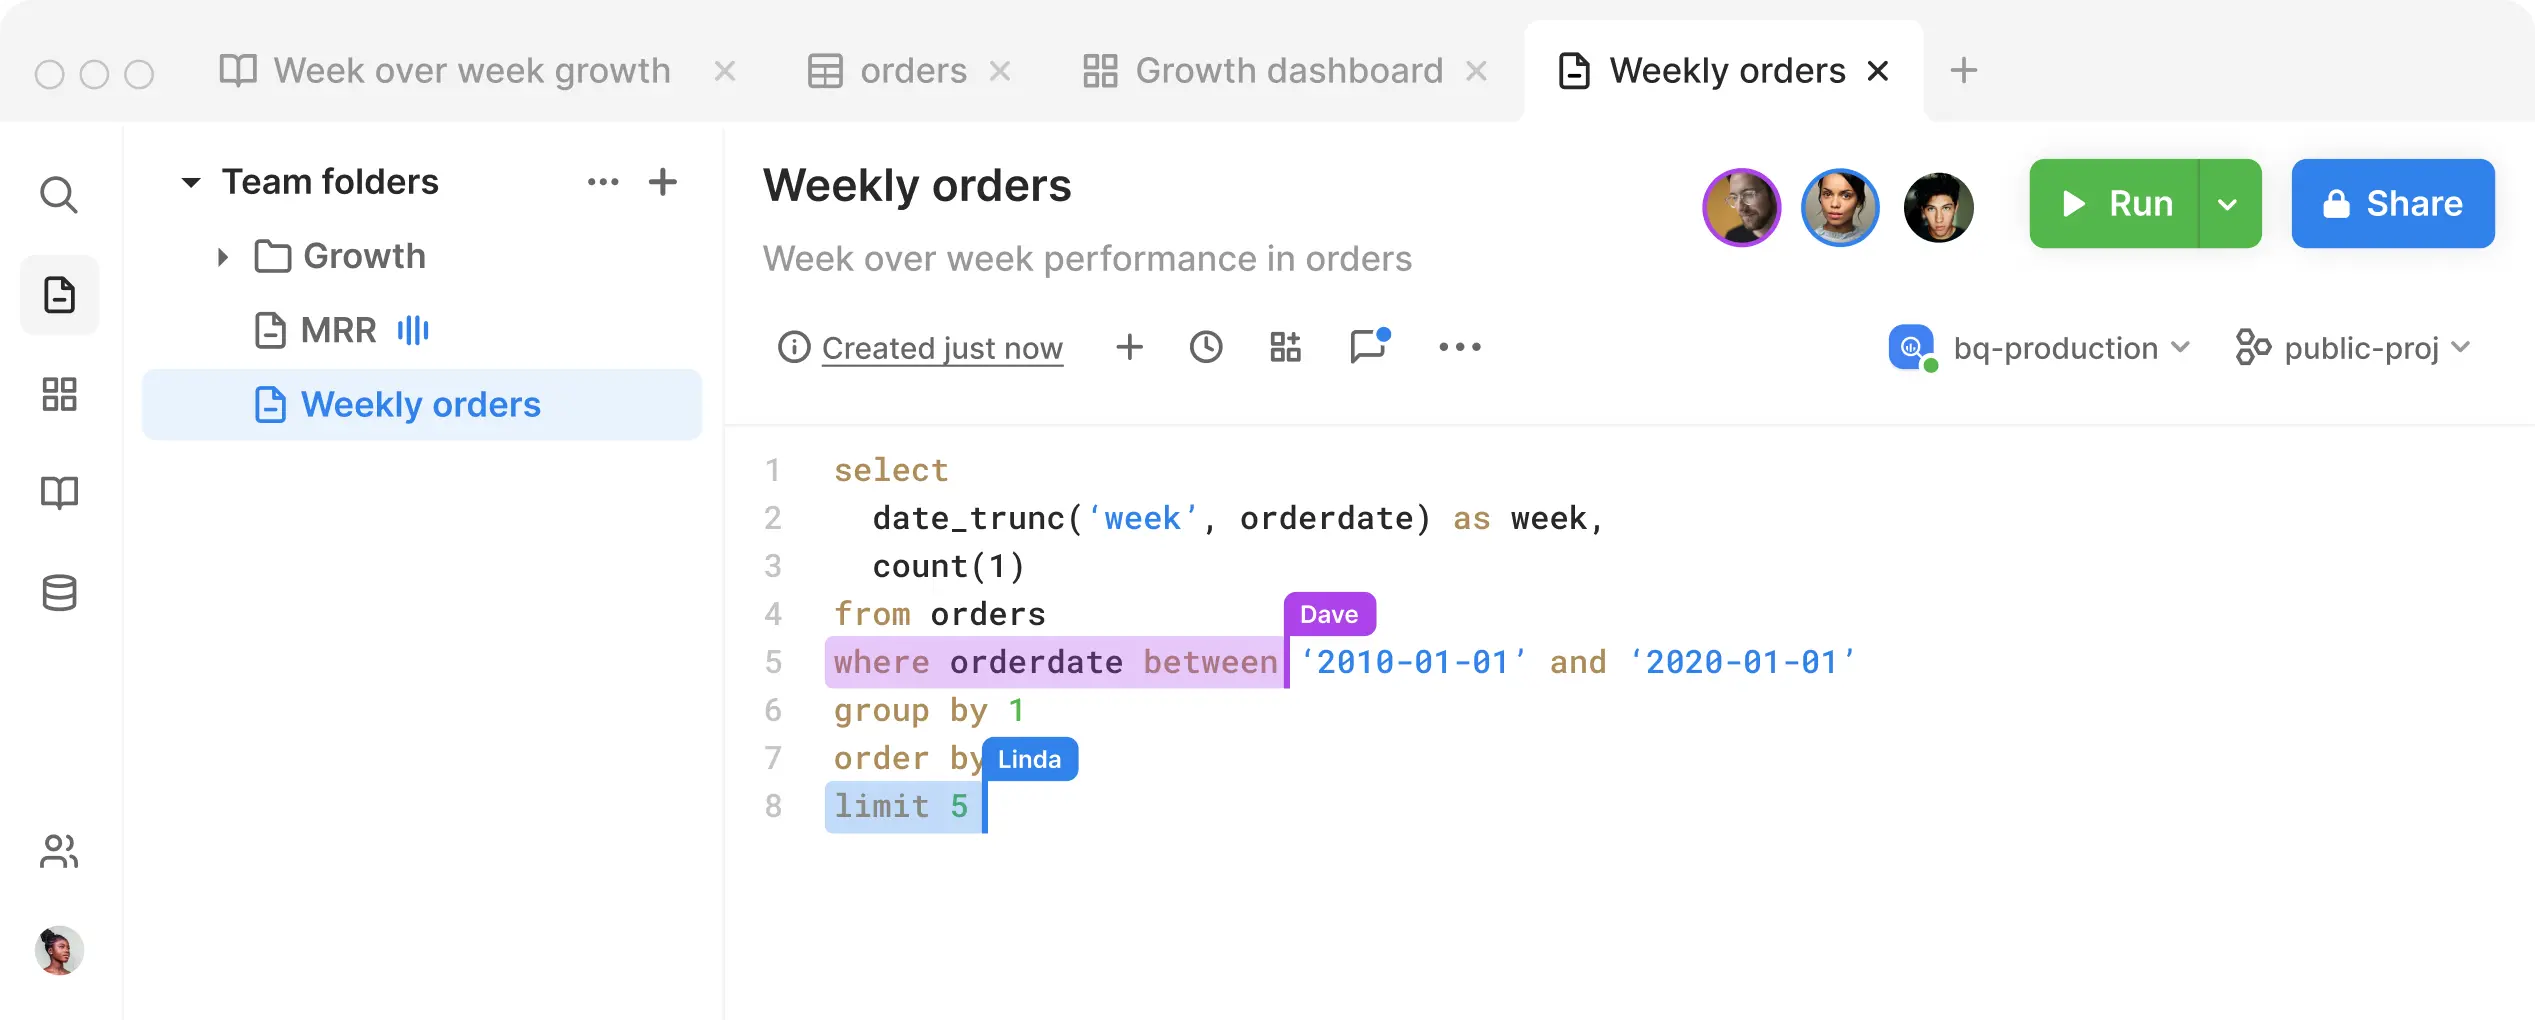Click the Created just now link
This screenshot has height=1020, width=2535.
click(941, 348)
